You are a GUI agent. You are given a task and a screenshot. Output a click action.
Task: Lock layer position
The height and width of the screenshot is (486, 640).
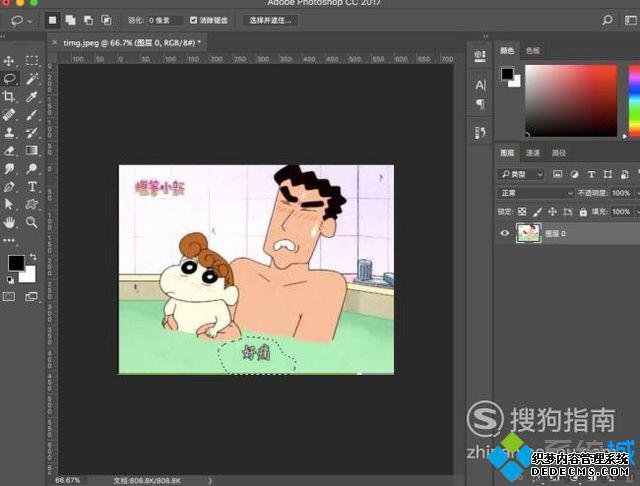click(552, 211)
